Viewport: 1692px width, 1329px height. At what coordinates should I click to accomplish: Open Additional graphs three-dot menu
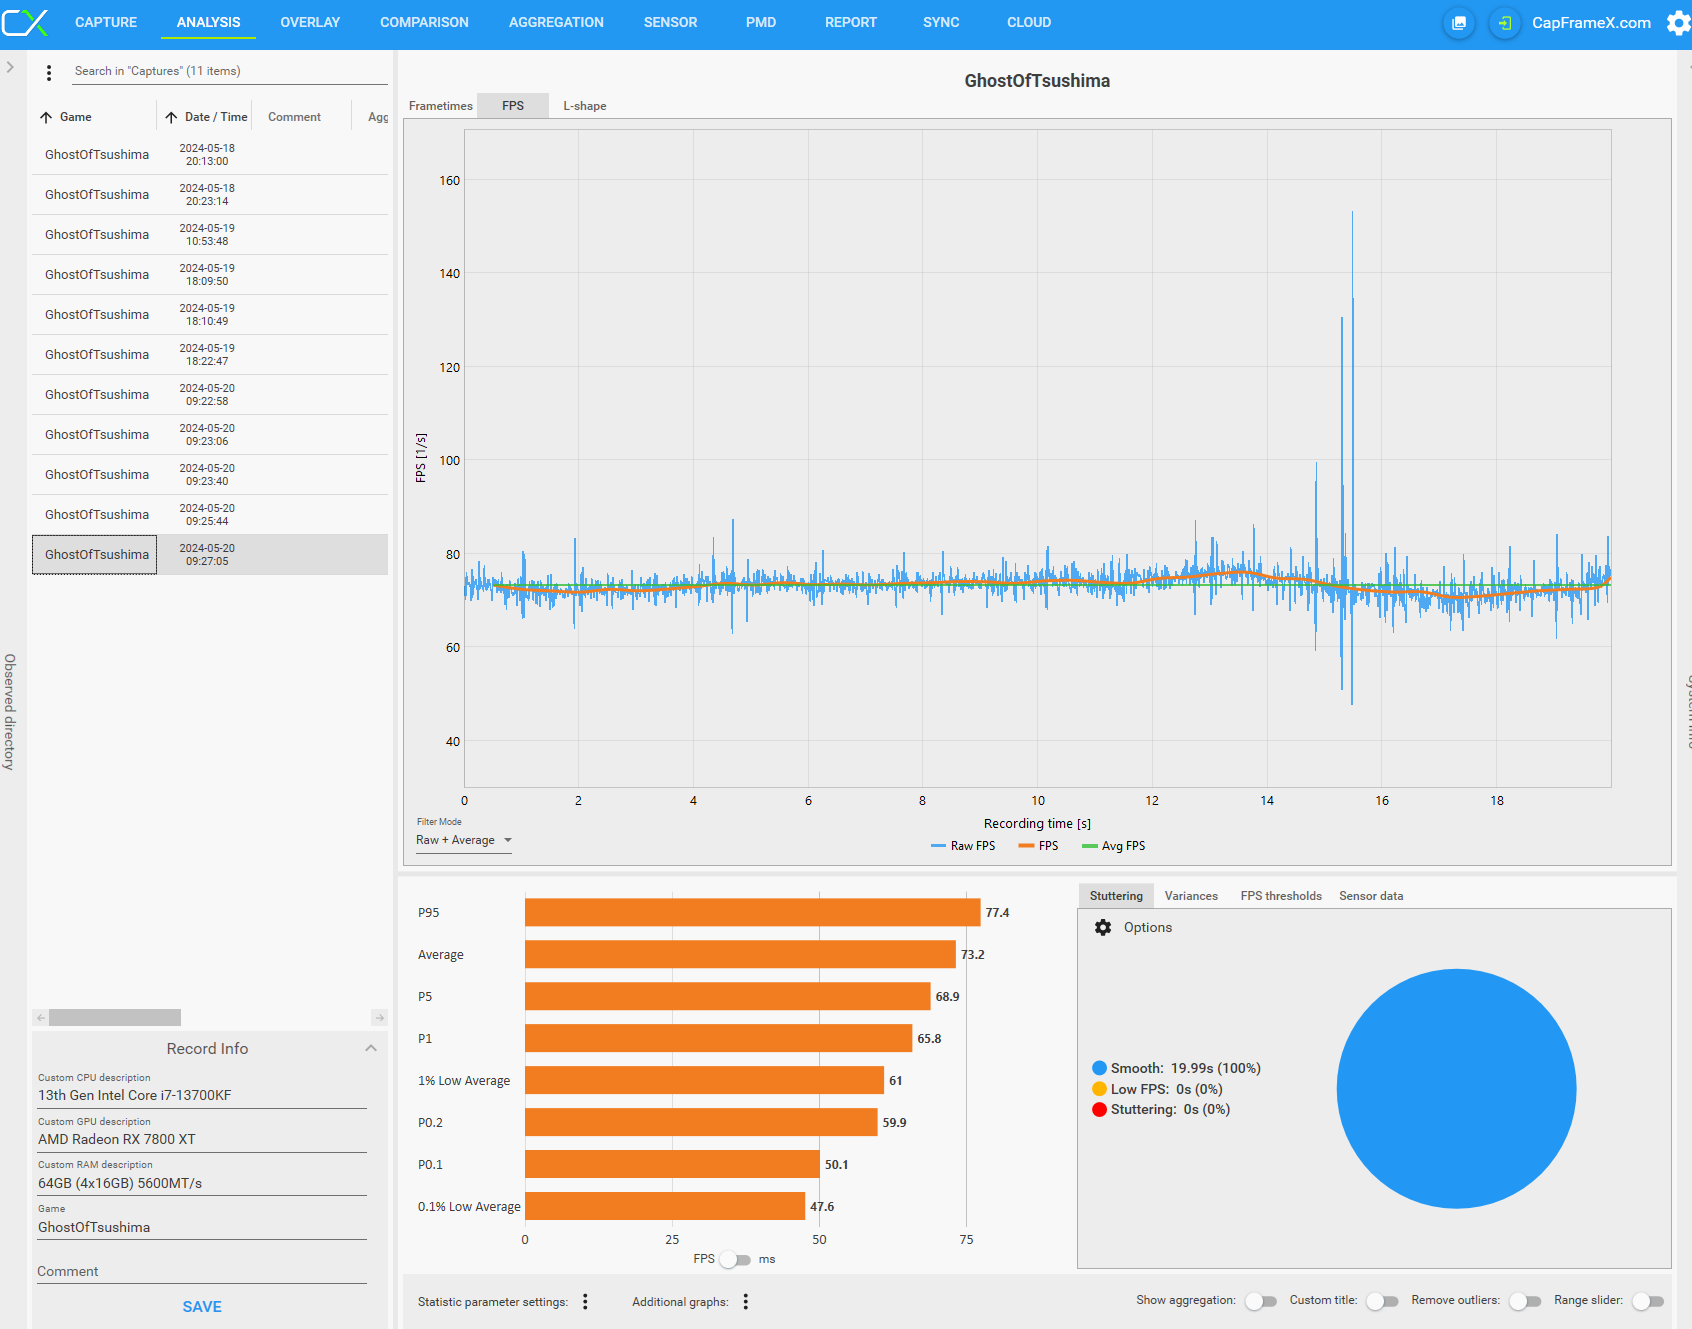point(745,1301)
